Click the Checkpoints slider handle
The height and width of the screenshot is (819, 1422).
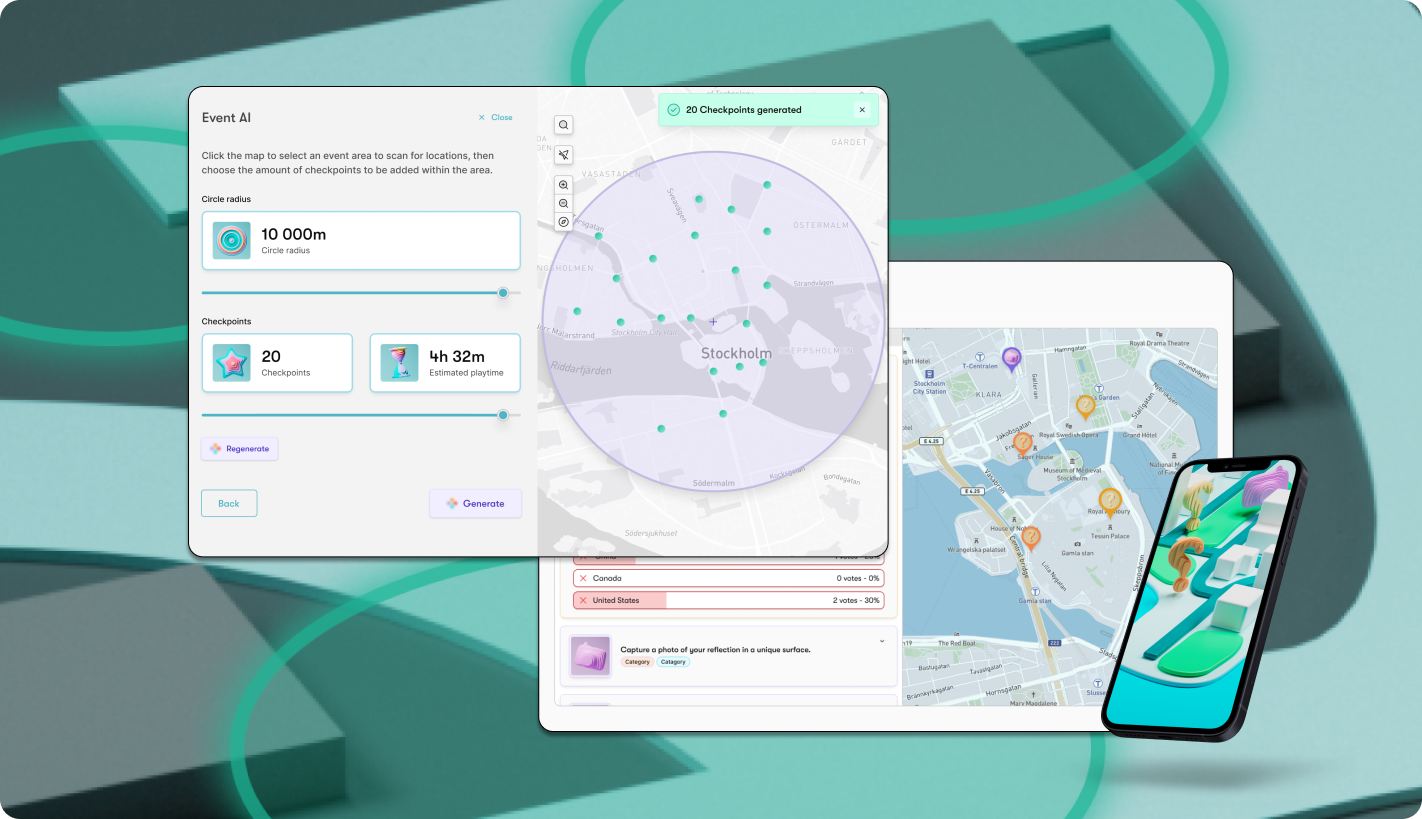click(503, 415)
